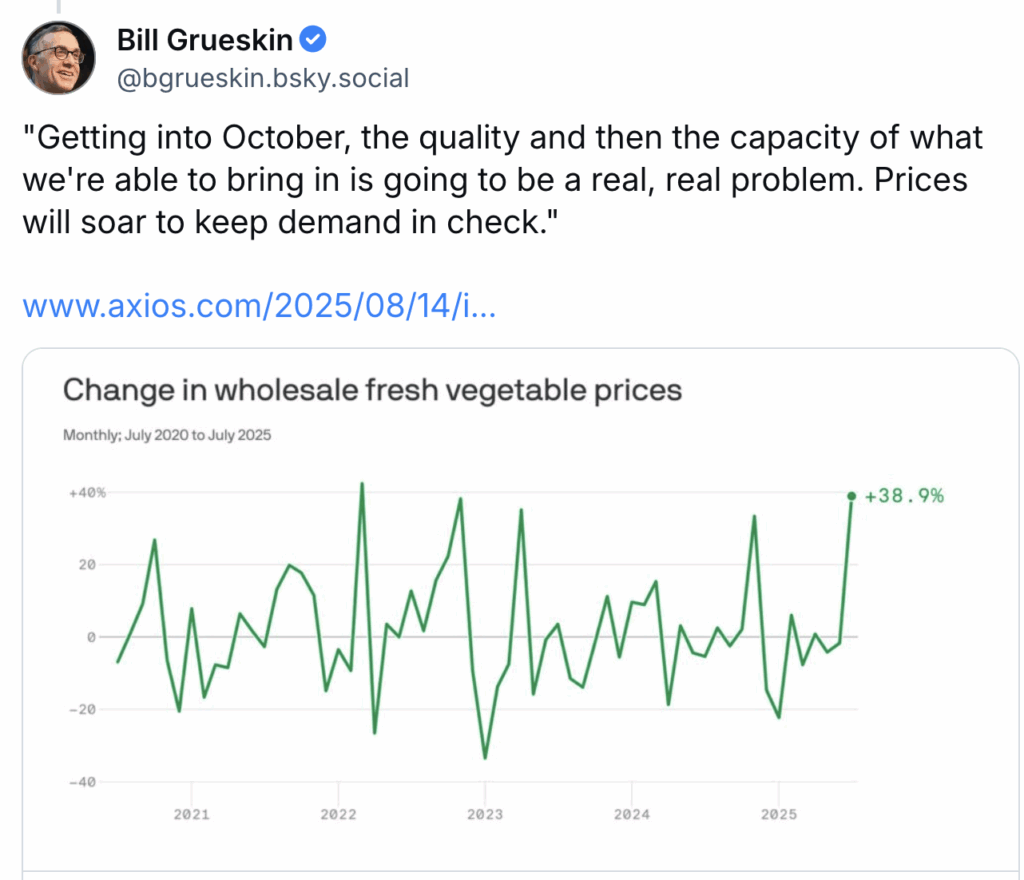This screenshot has height=880, width=1024.
Task: Click the 2024 x-axis label
Action: pyautogui.click(x=632, y=814)
